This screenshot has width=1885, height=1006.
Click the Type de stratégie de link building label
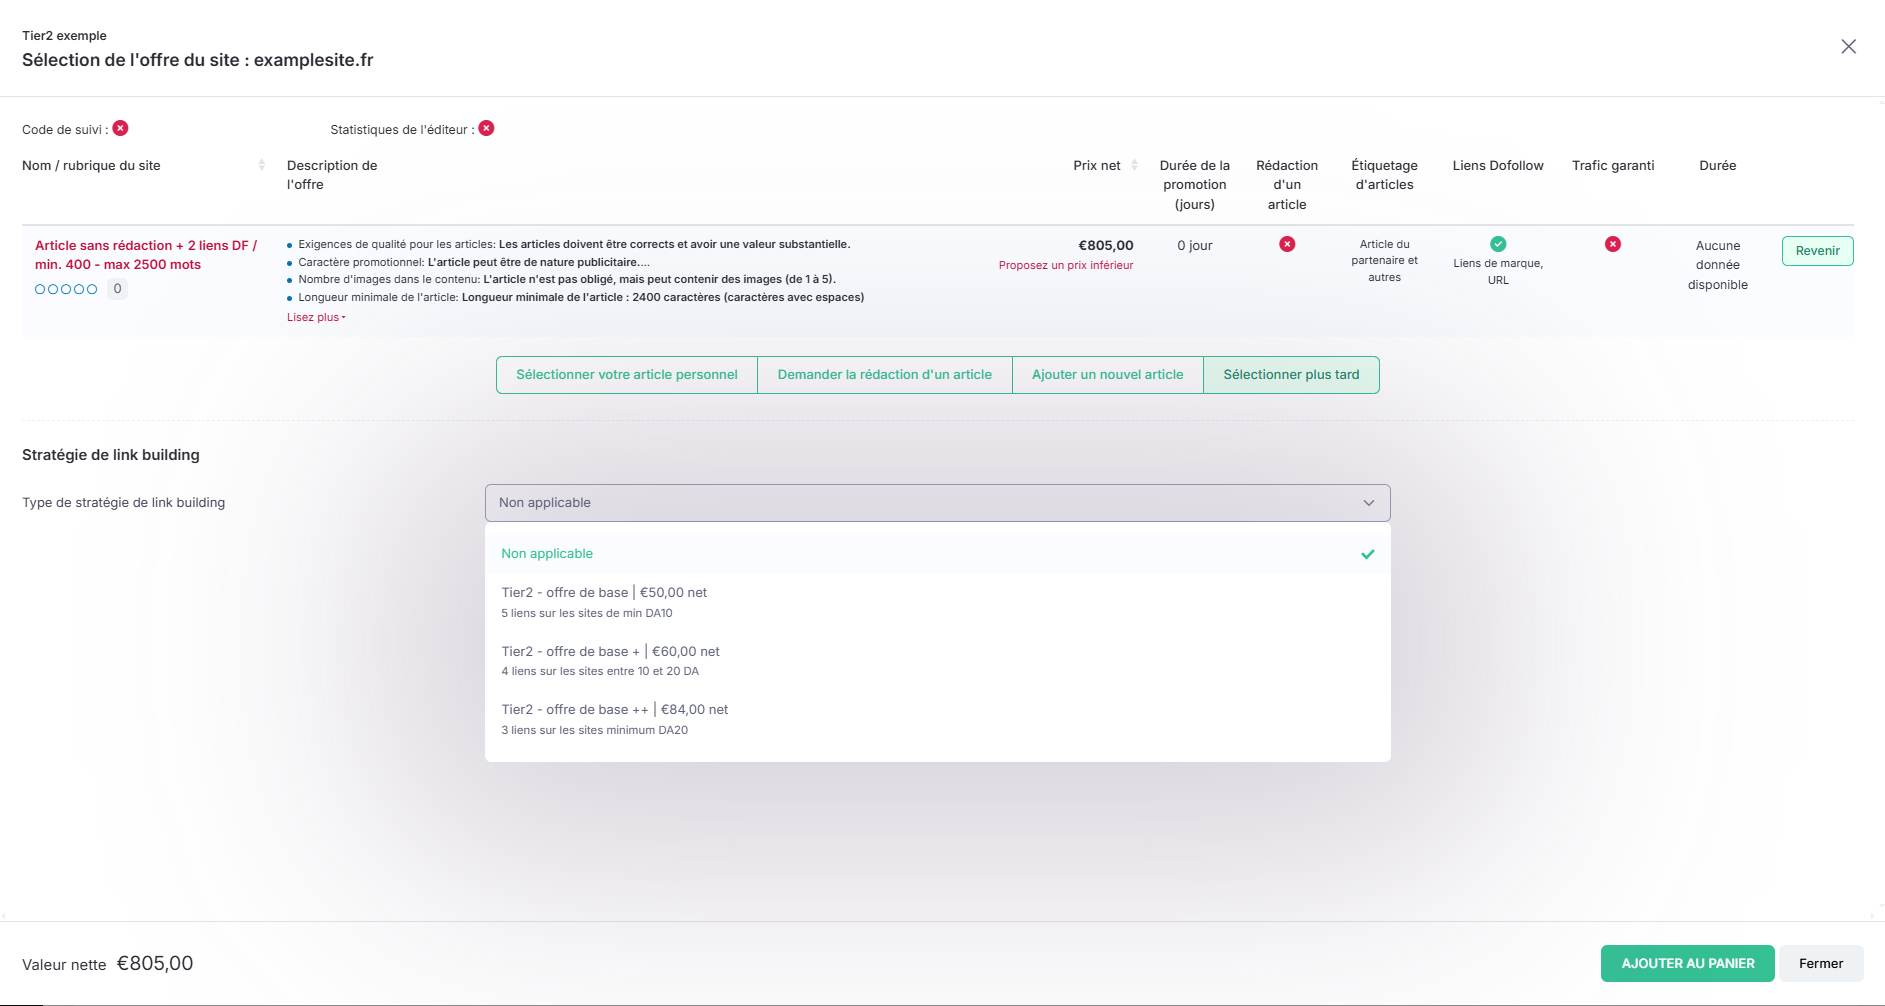(x=124, y=503)
